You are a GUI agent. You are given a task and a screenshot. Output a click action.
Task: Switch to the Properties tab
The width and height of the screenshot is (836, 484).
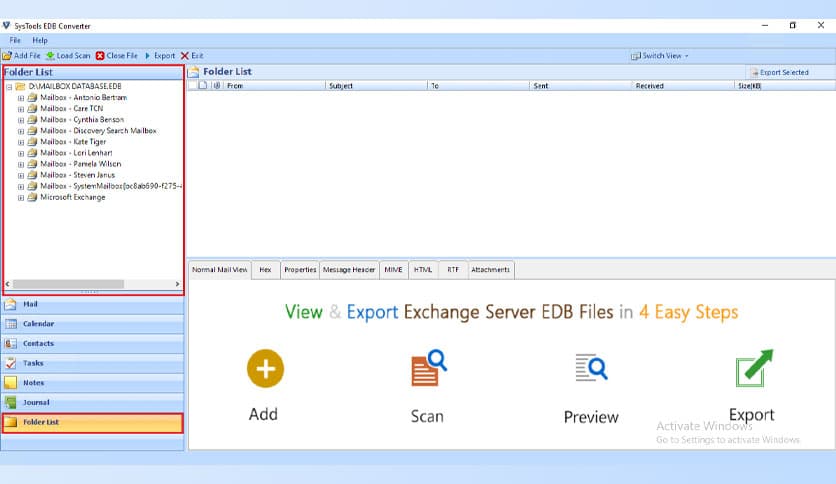[x=300, y=270]
